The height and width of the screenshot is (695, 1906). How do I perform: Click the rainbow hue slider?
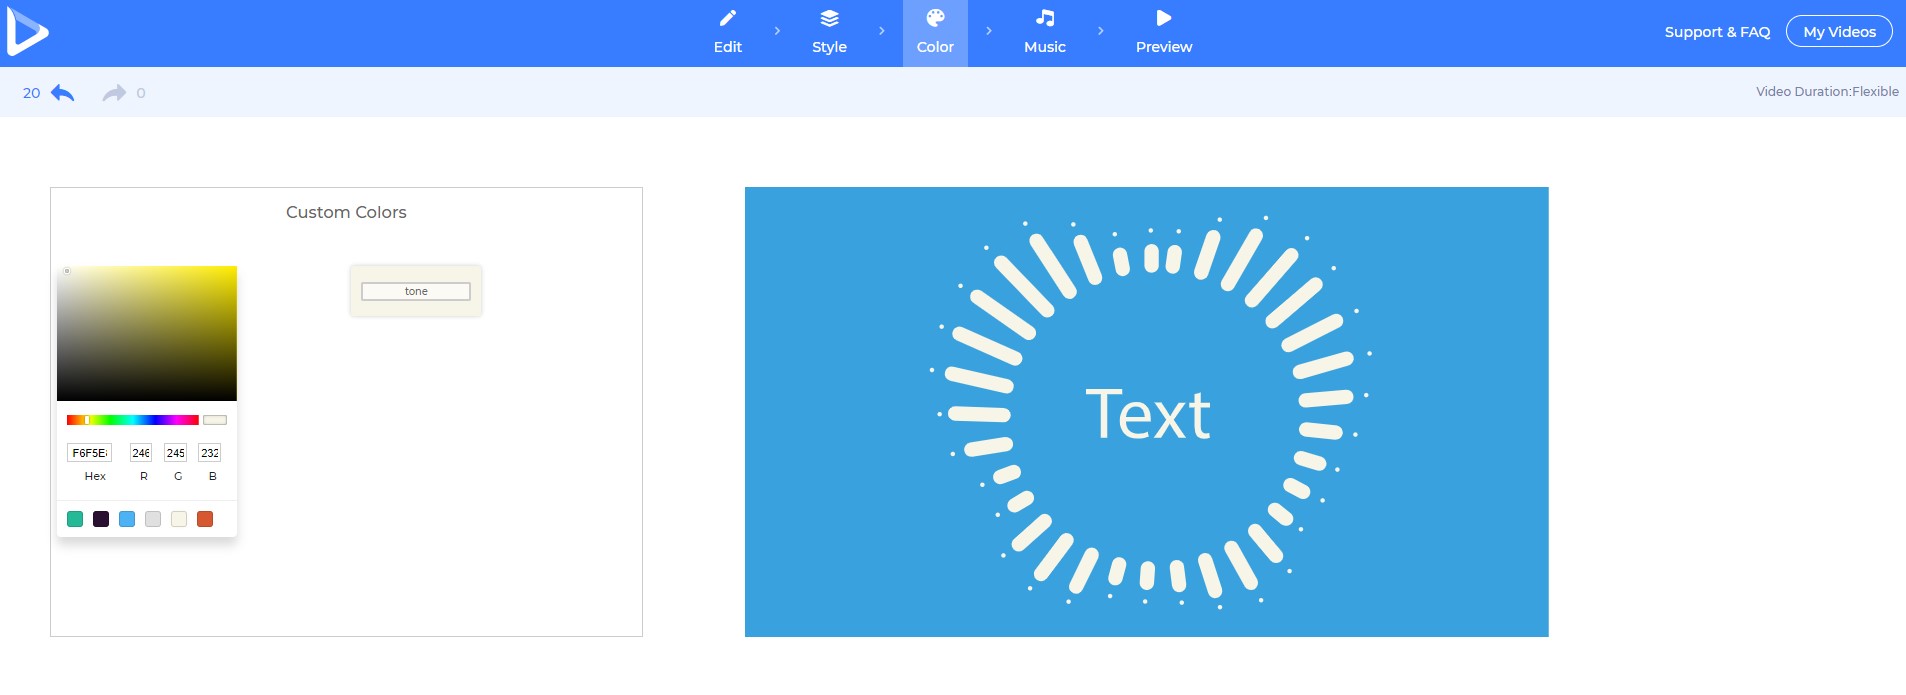132,420
